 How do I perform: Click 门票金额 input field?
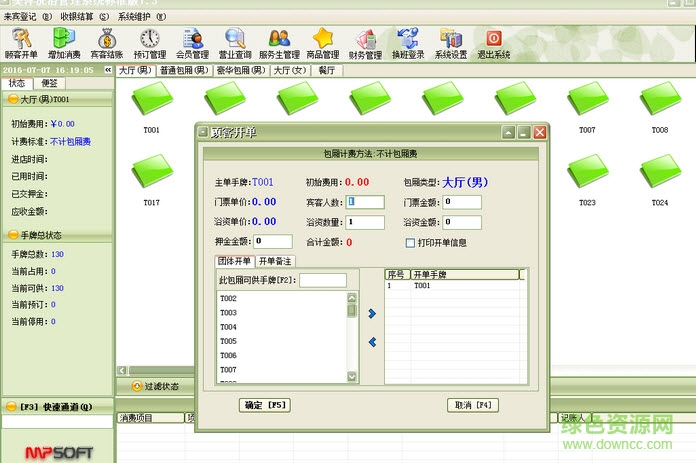click(x=462, y=202)
